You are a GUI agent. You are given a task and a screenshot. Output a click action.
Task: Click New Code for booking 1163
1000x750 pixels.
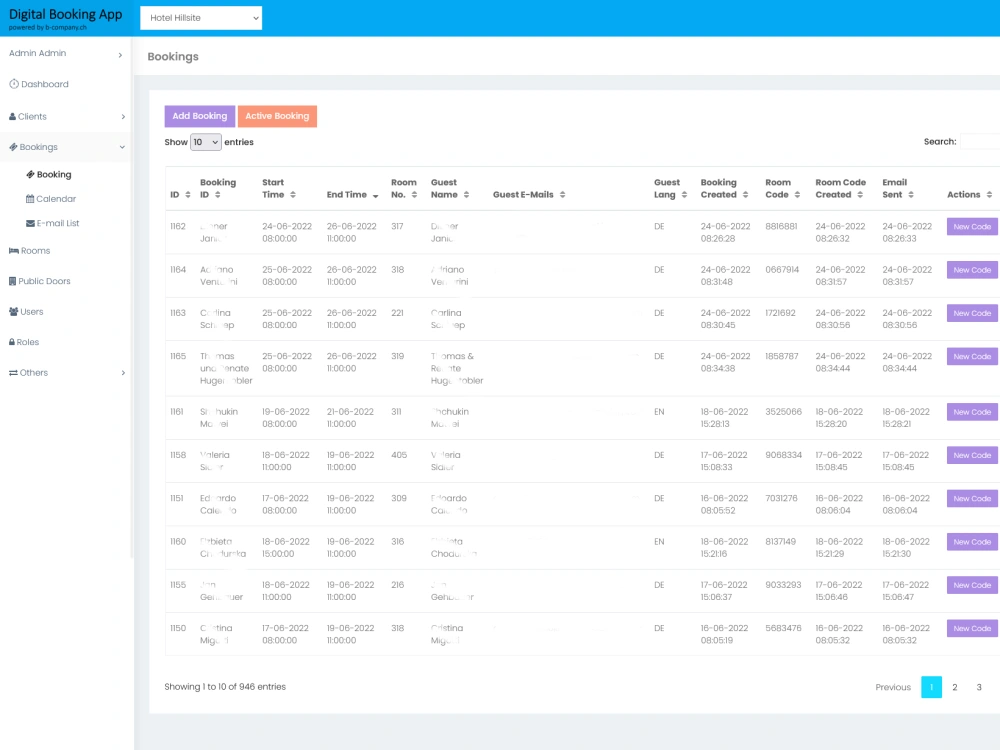coord(972,314)
